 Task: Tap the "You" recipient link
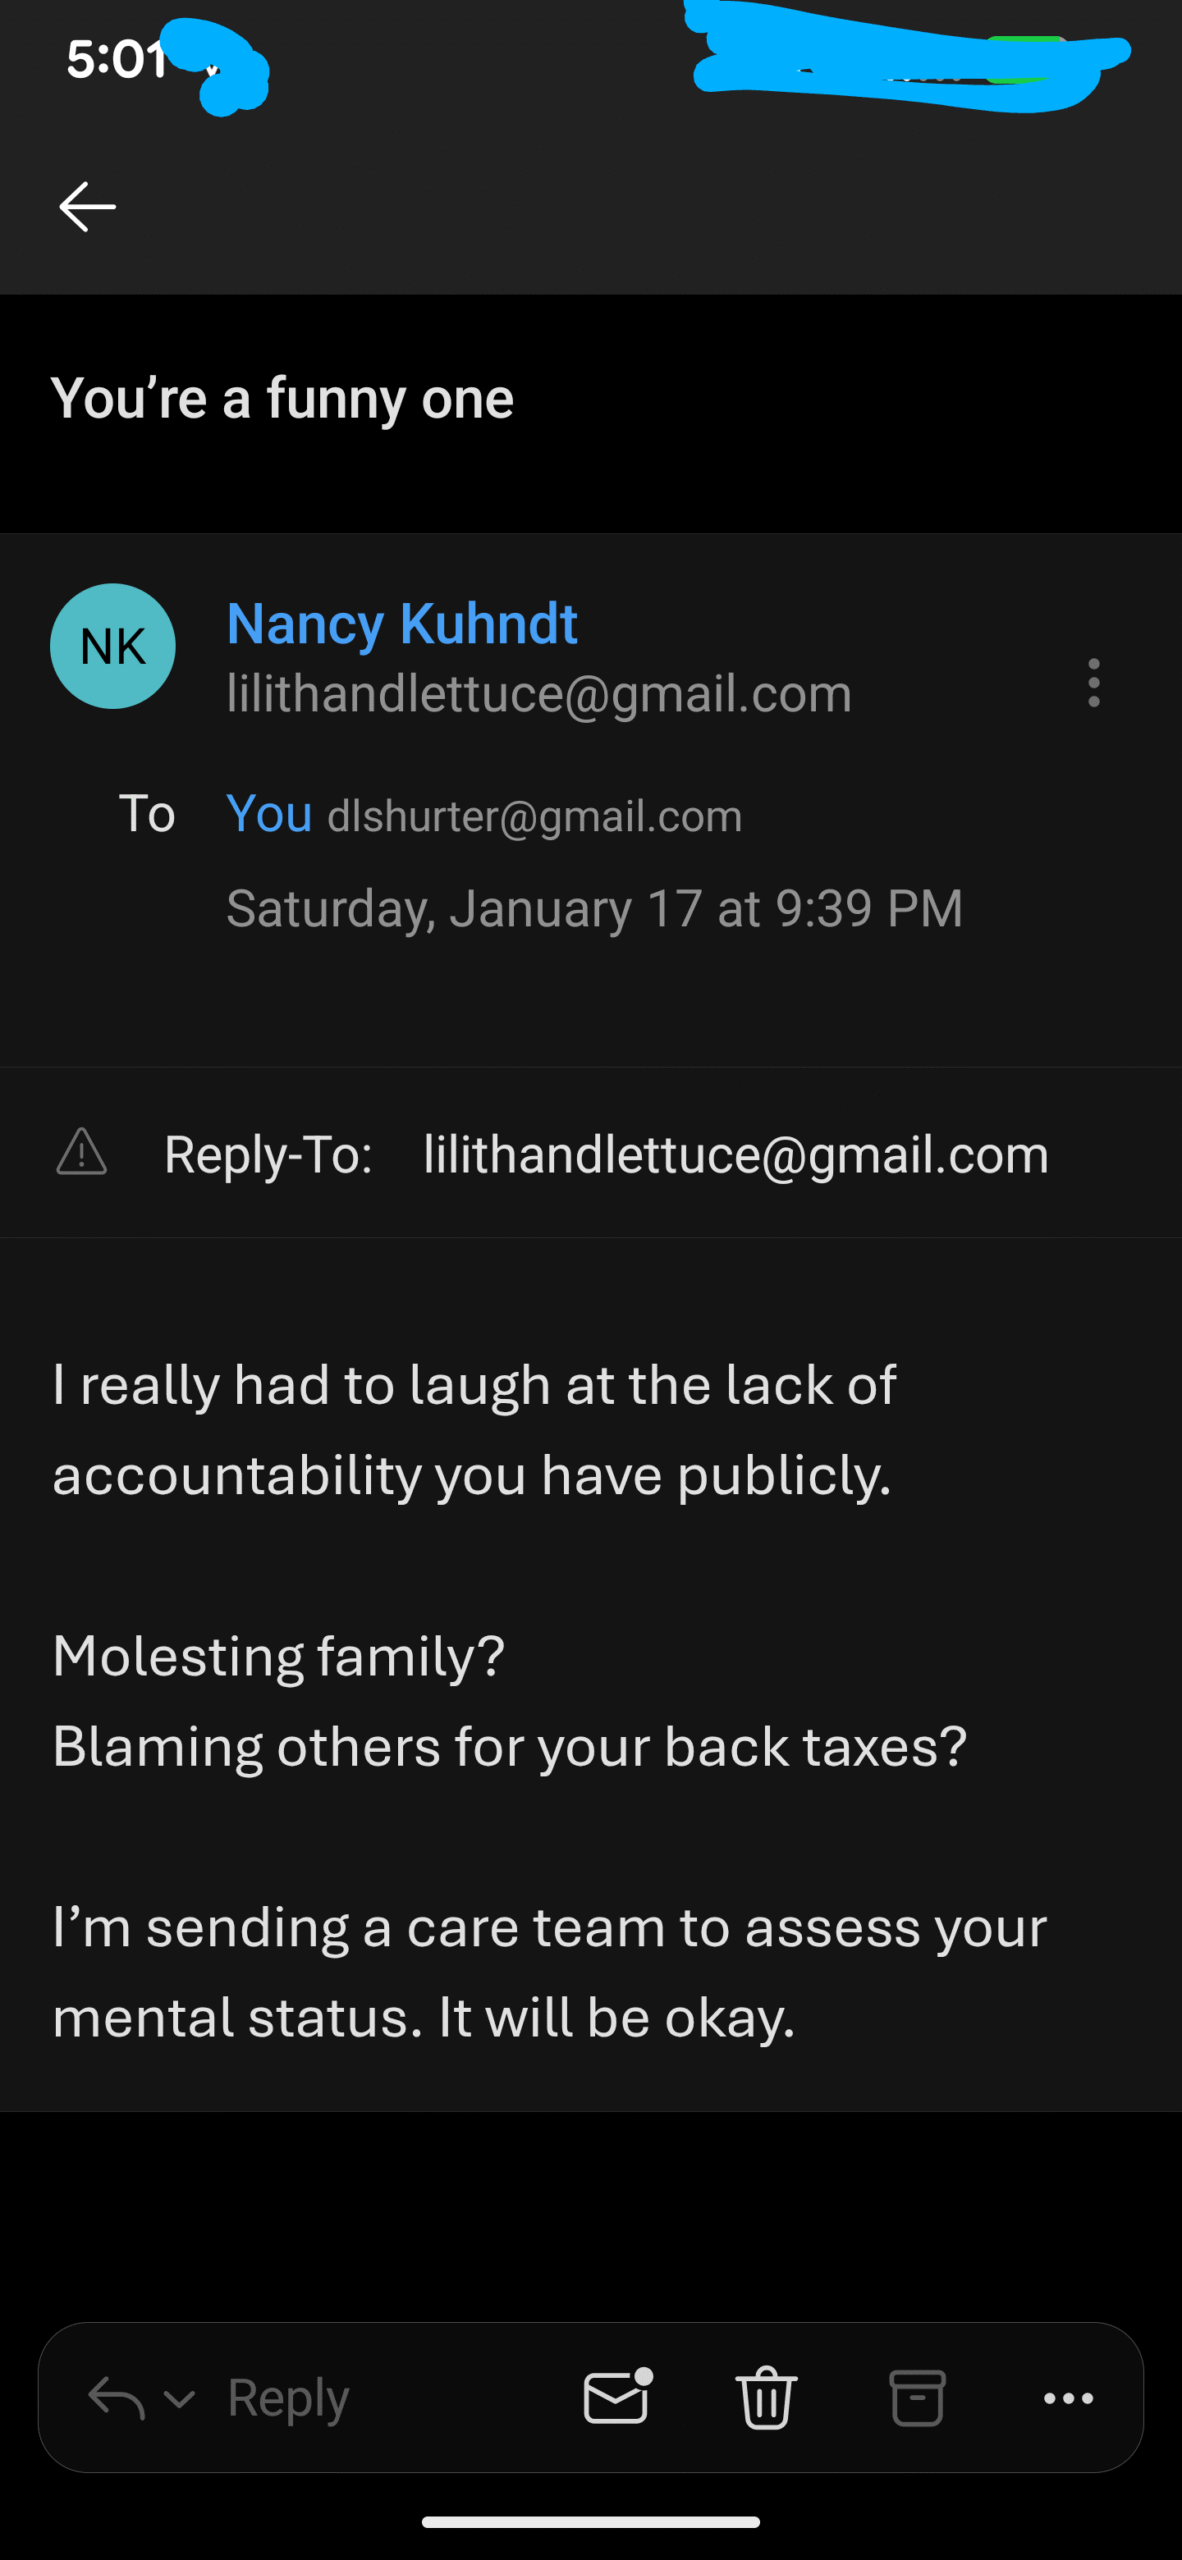tap(269, 814)
